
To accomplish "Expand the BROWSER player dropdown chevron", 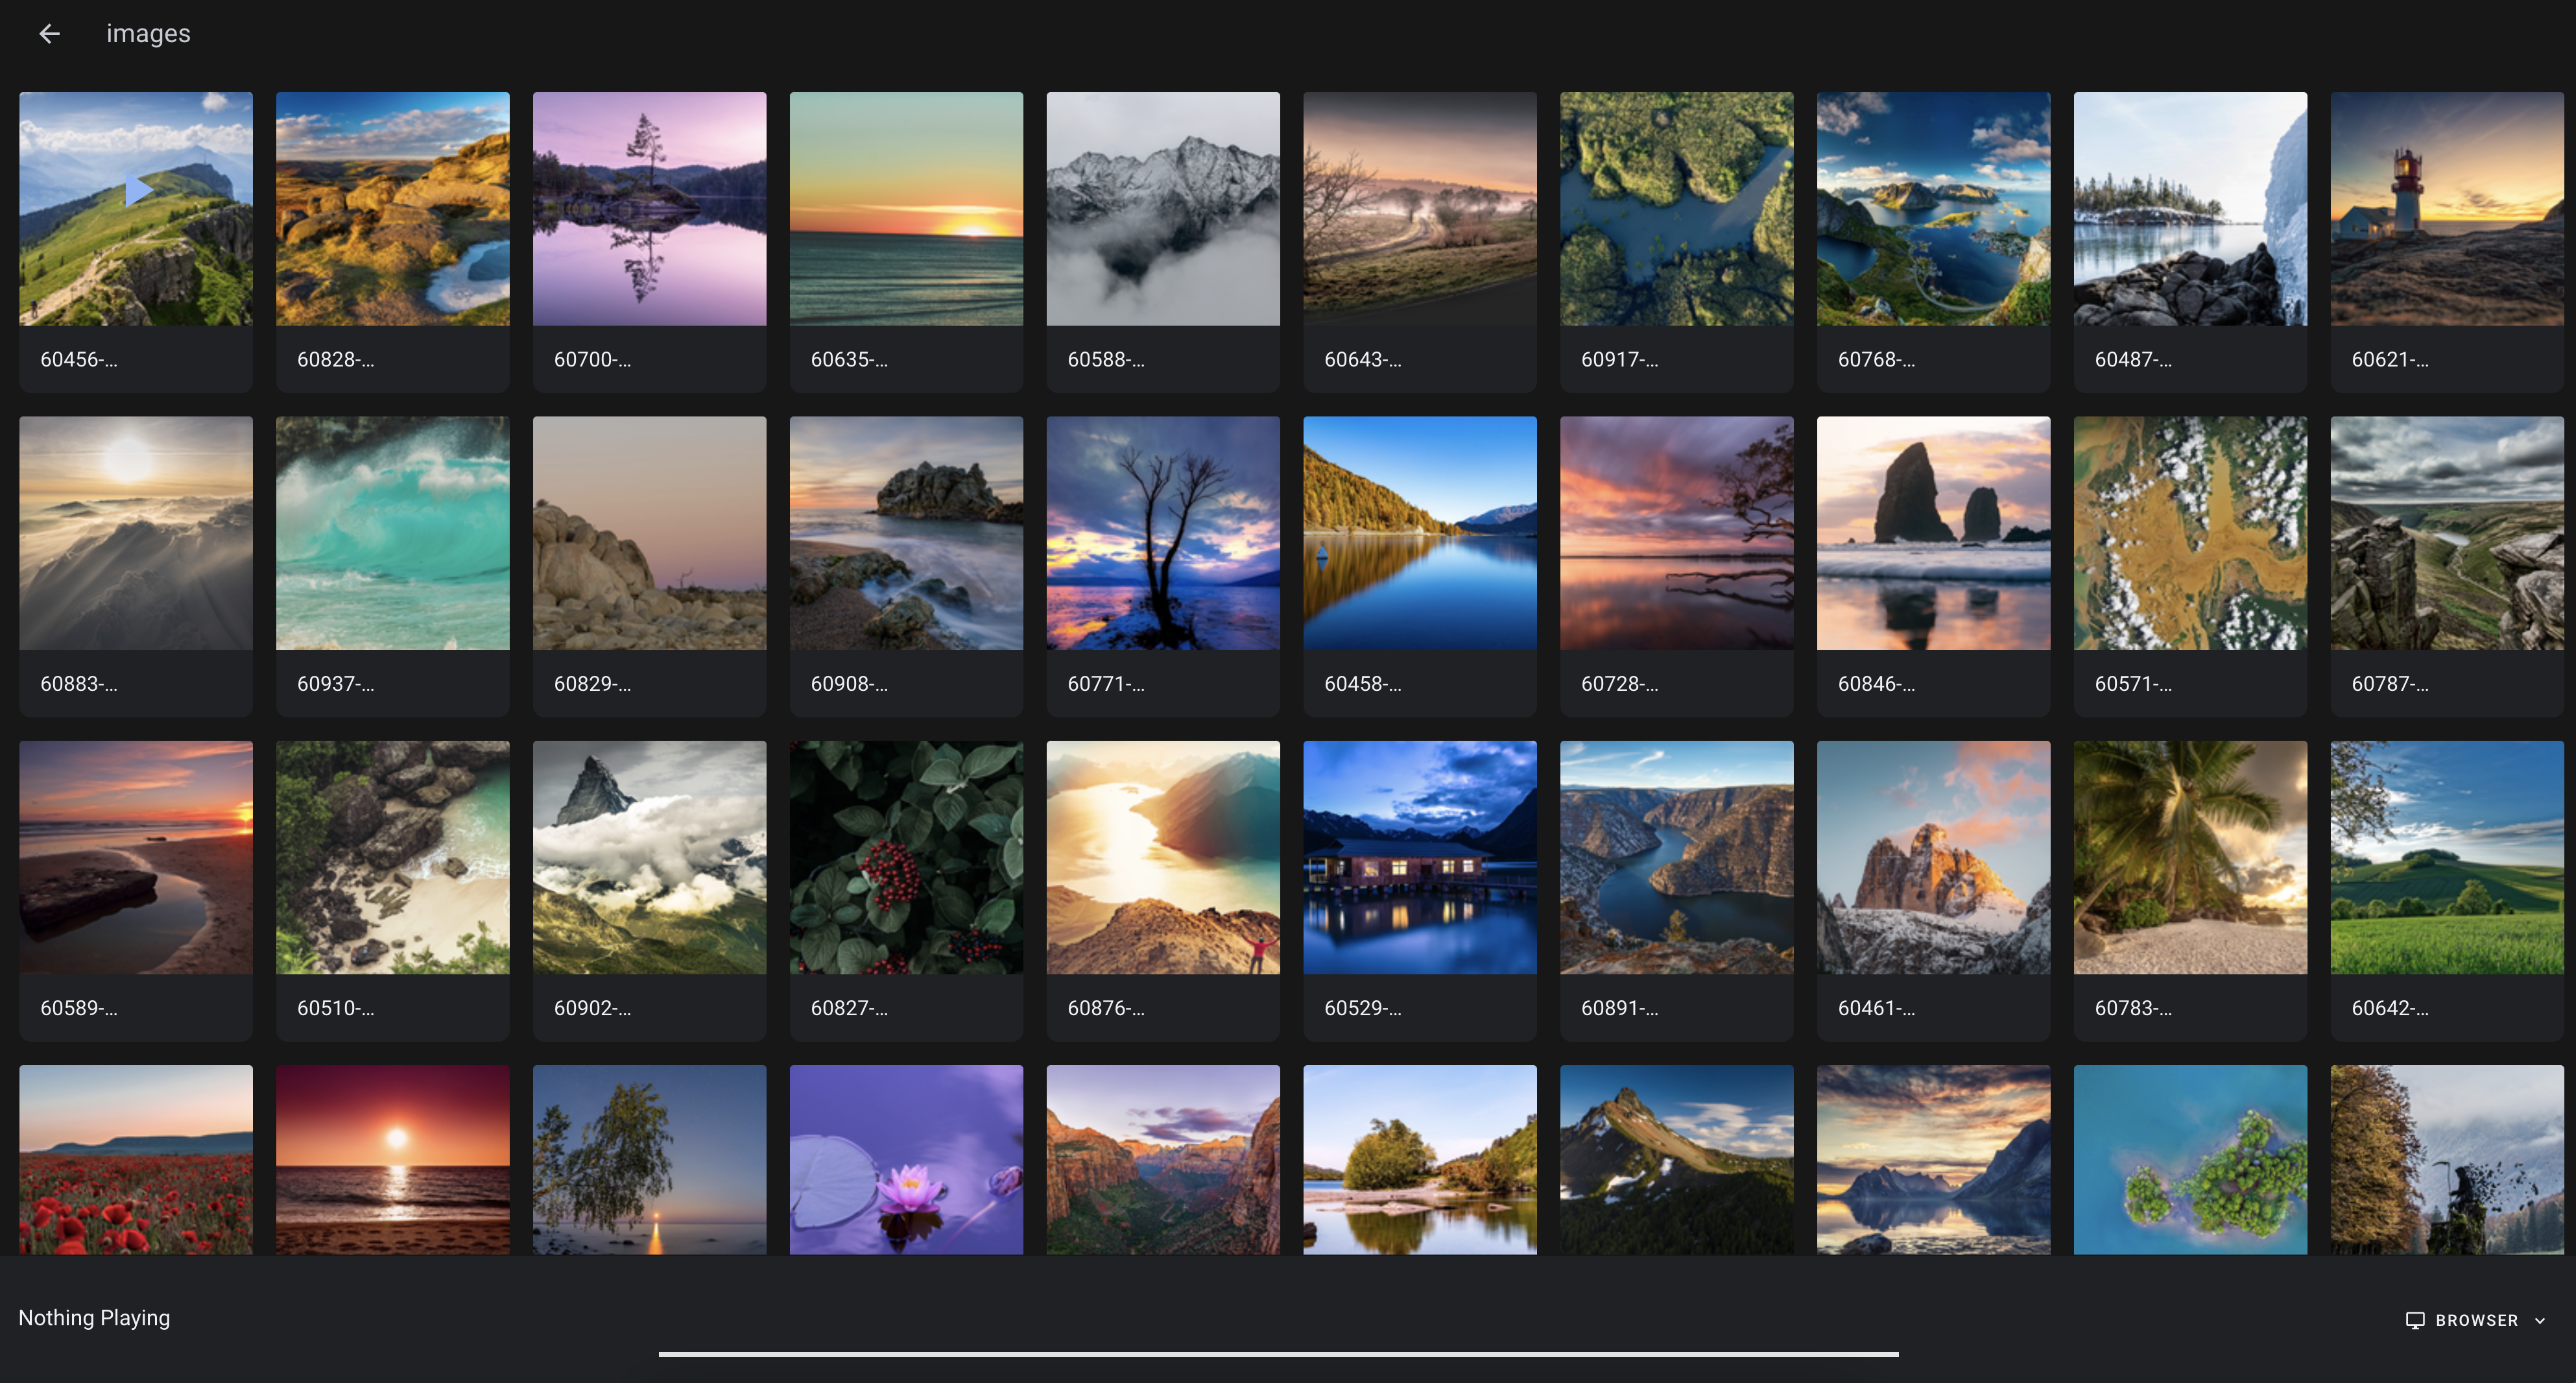I will pos(2540,1320).
